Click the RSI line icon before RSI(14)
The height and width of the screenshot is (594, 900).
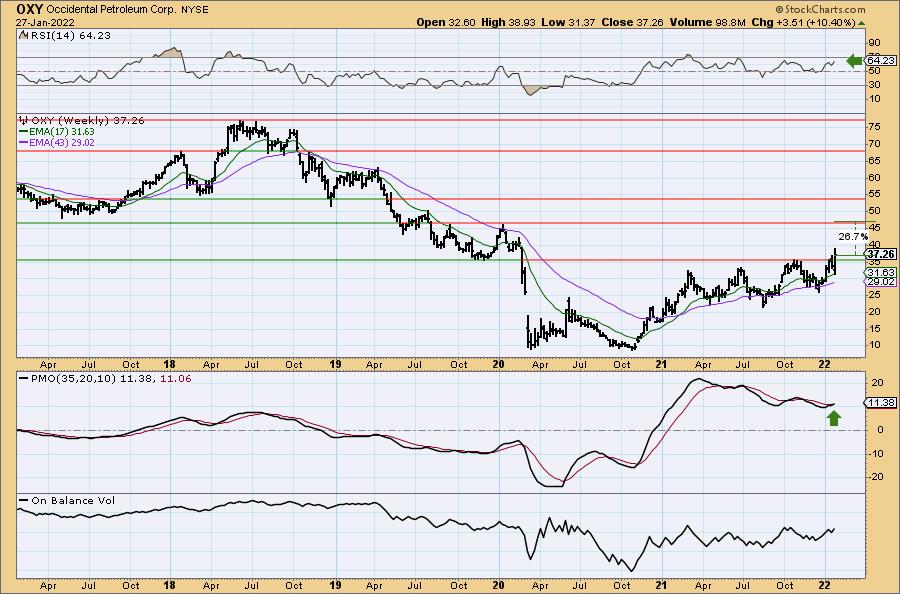24,35
